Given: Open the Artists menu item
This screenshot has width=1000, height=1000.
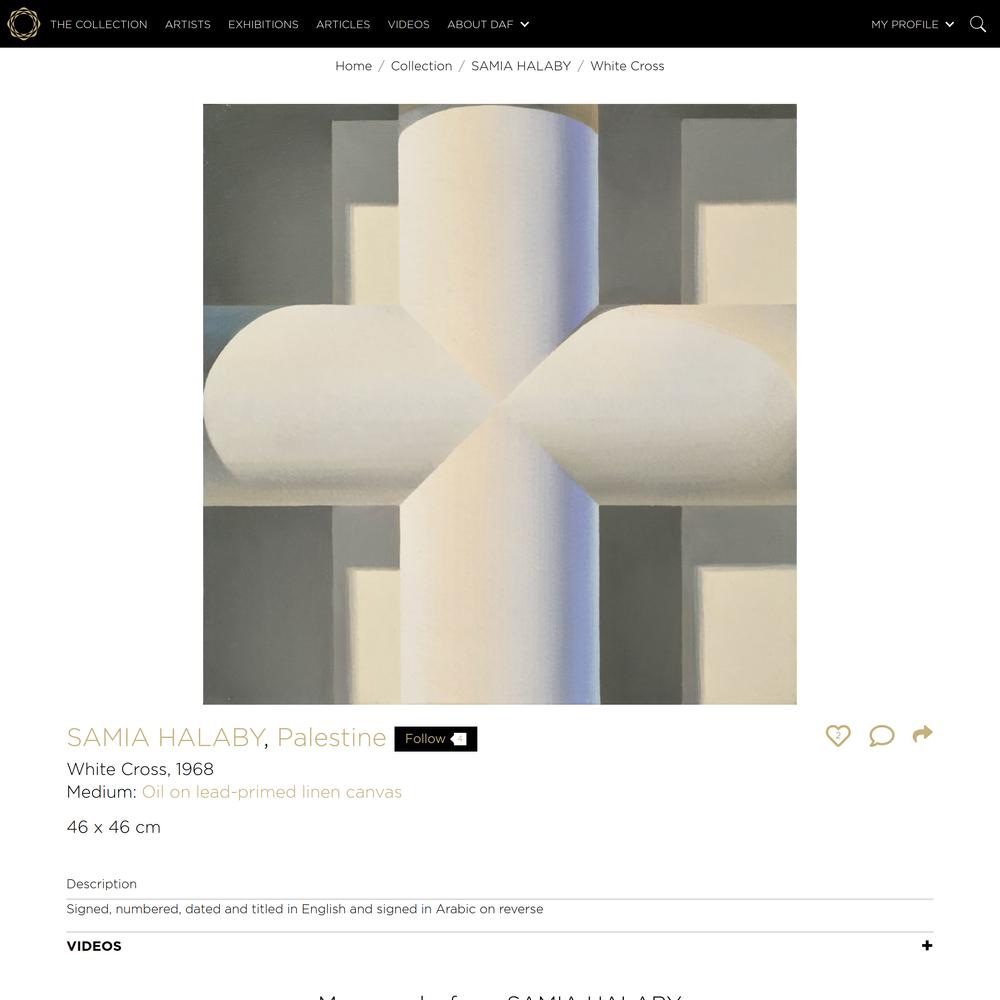Looking at the screenshot, I should click(188, 24).
